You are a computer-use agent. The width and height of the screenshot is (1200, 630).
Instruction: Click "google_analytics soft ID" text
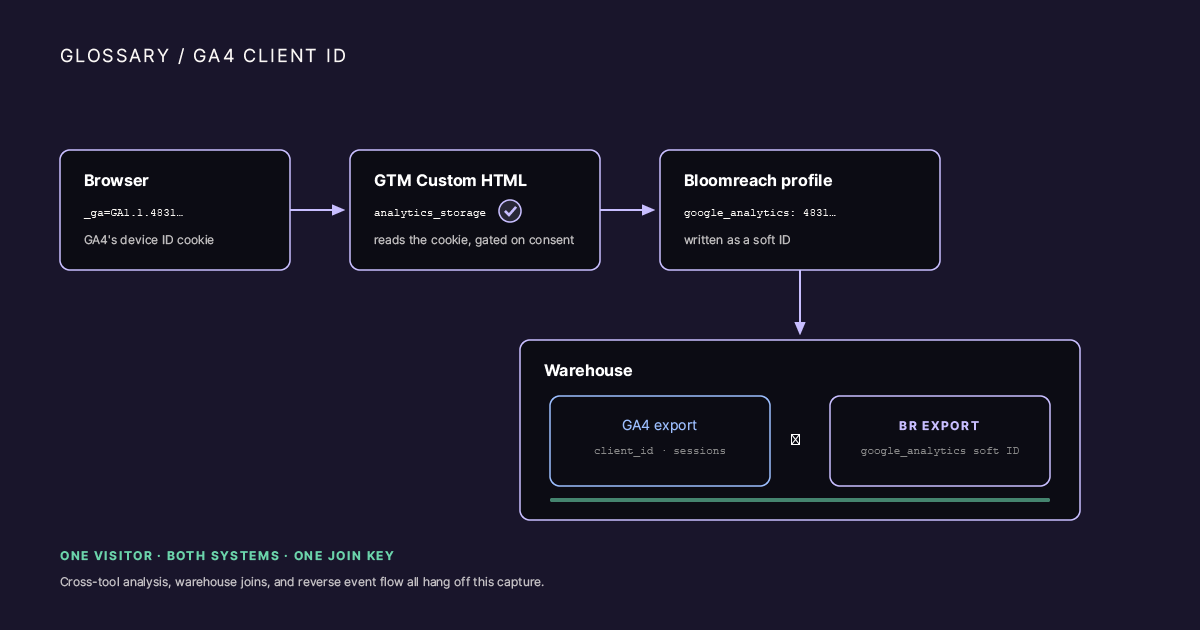pyautogui.click(x=940, y=451)
